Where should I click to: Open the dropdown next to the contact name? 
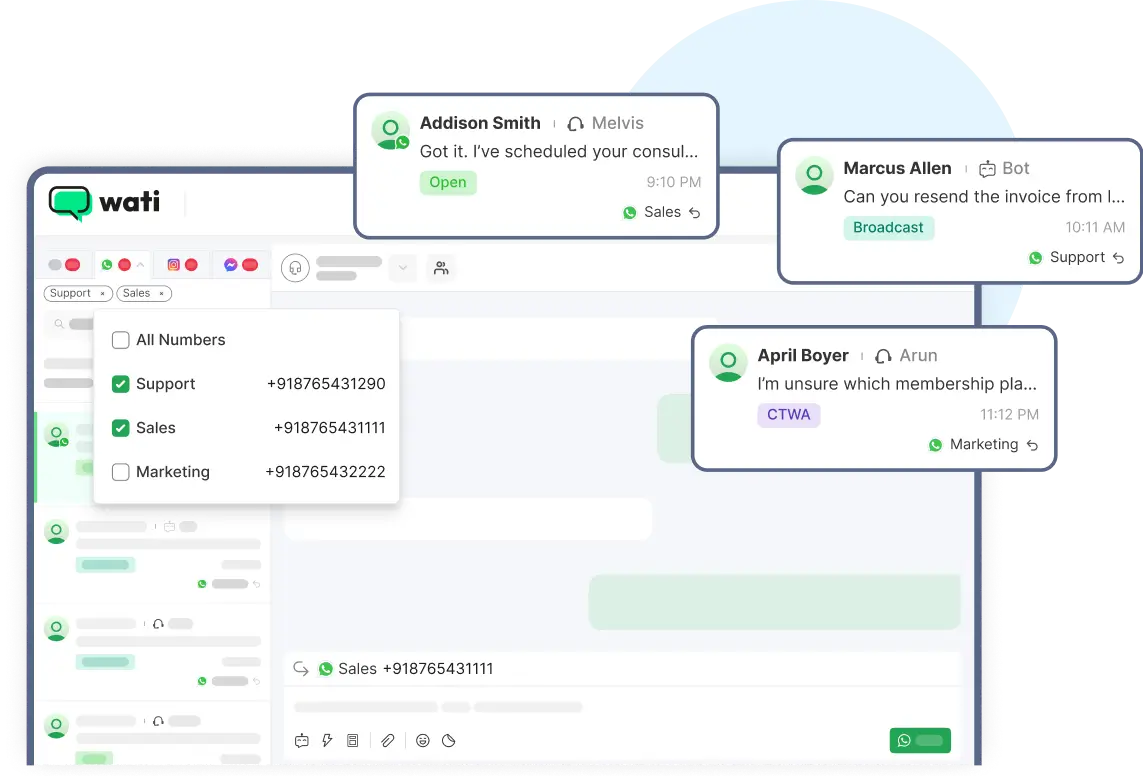(x=402, y=268)
